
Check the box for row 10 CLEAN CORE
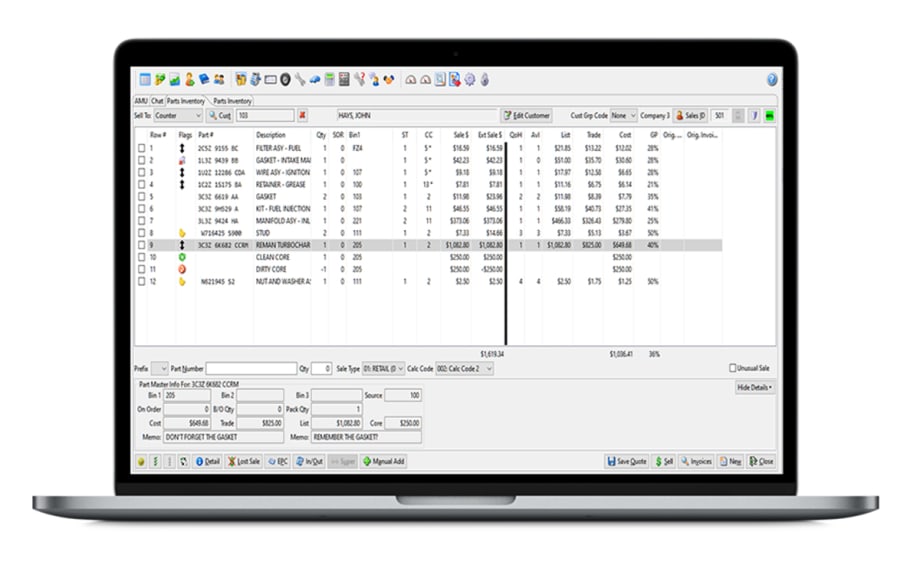pos(141,257)
